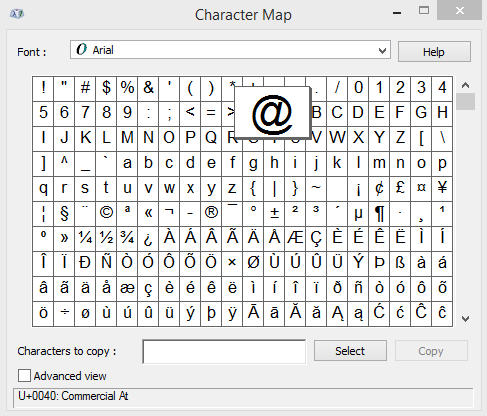Select the digit 0 cell

(358, 88)
